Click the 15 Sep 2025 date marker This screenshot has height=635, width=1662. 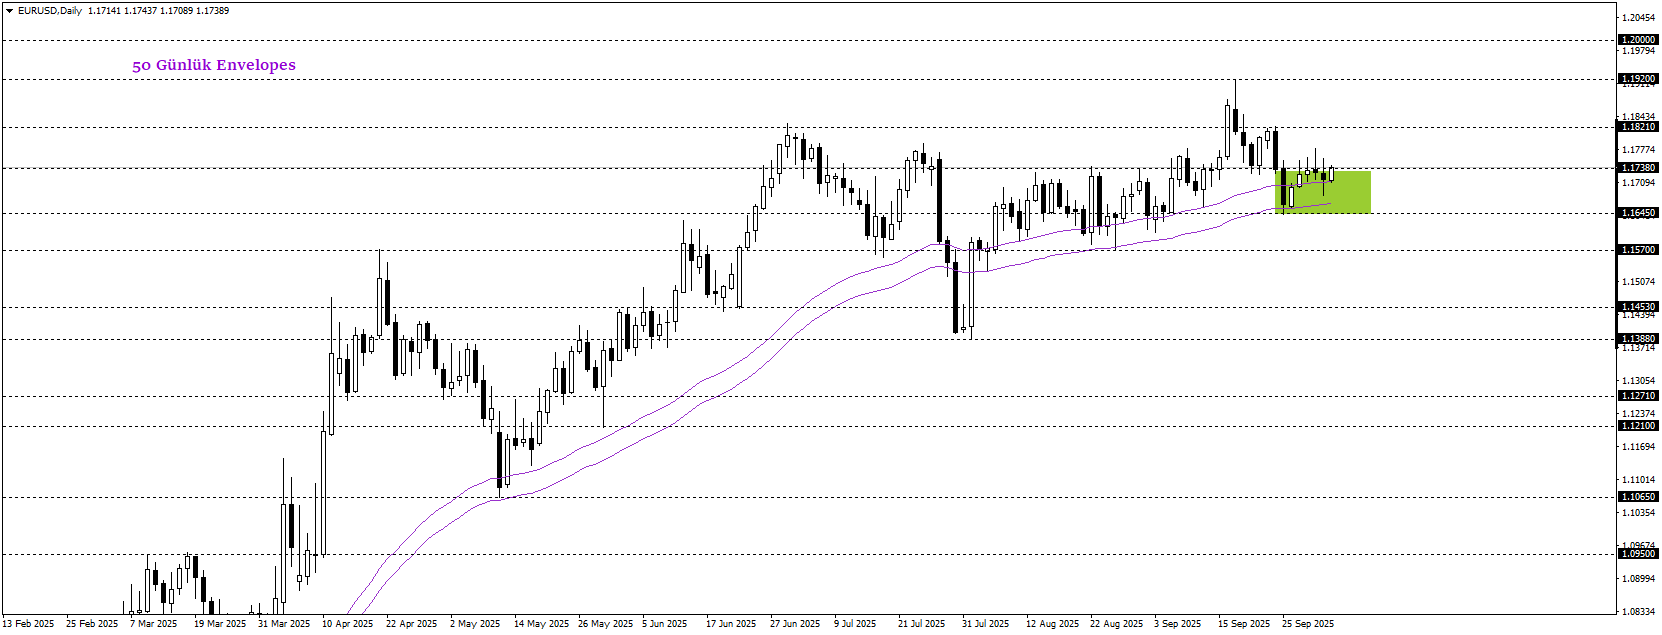pos(1244,624)
